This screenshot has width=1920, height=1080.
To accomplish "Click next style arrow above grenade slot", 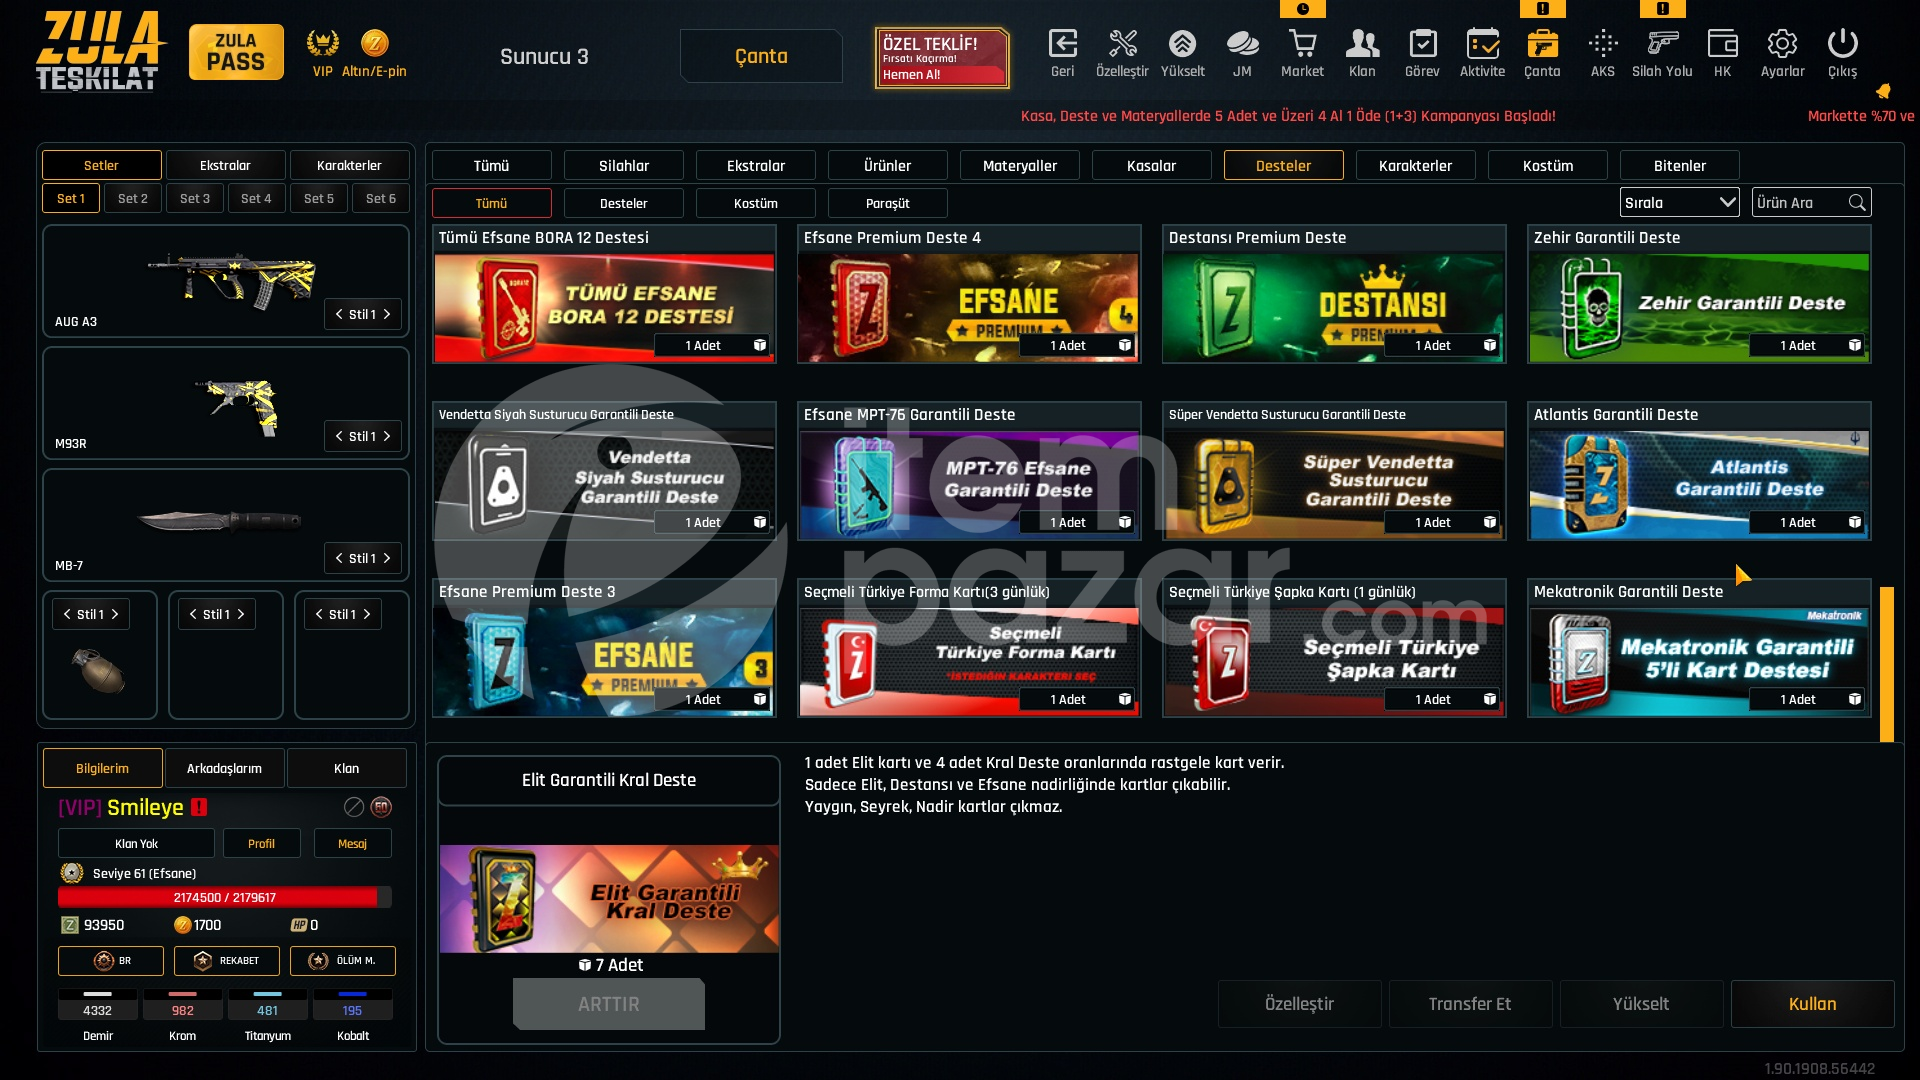I will point(115,614).
